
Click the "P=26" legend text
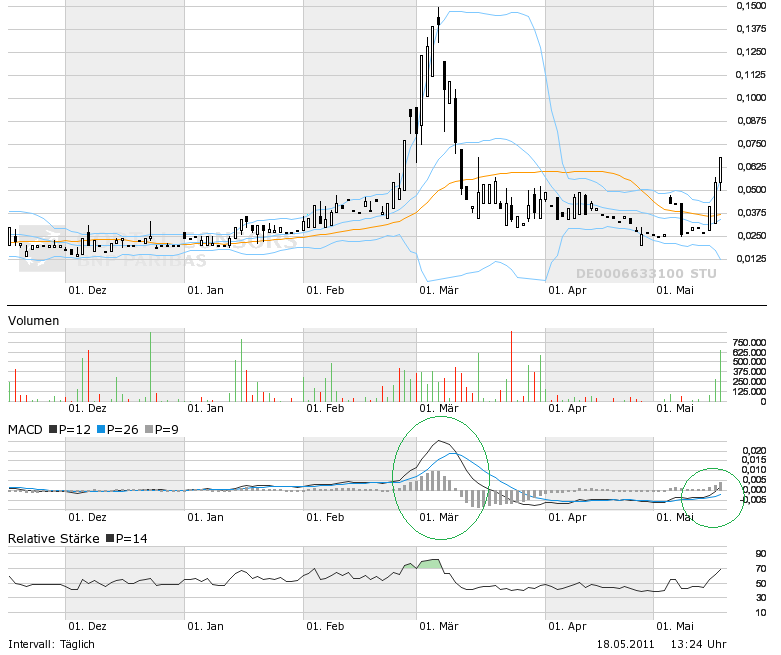pyautogui.click(x=123, y=429)
